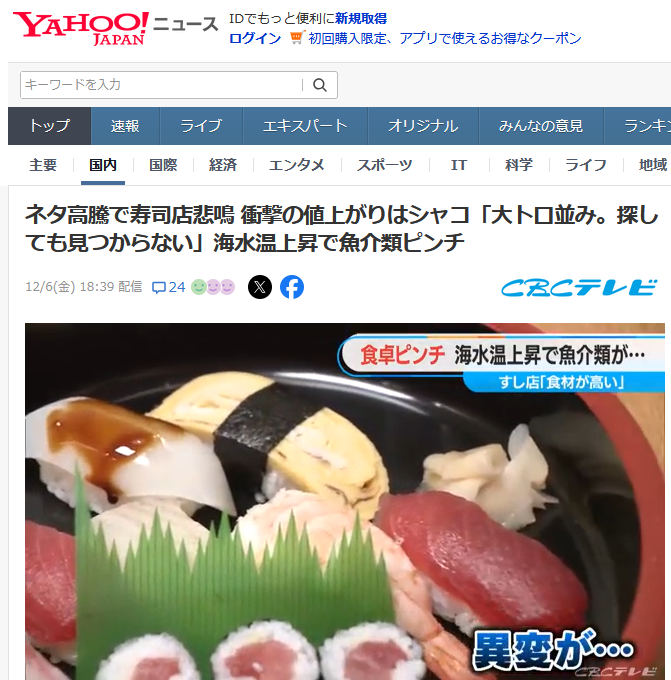Click the Yahoo! JAPAN logo
This screenshot has height=680, width=671.
(81, 29)
